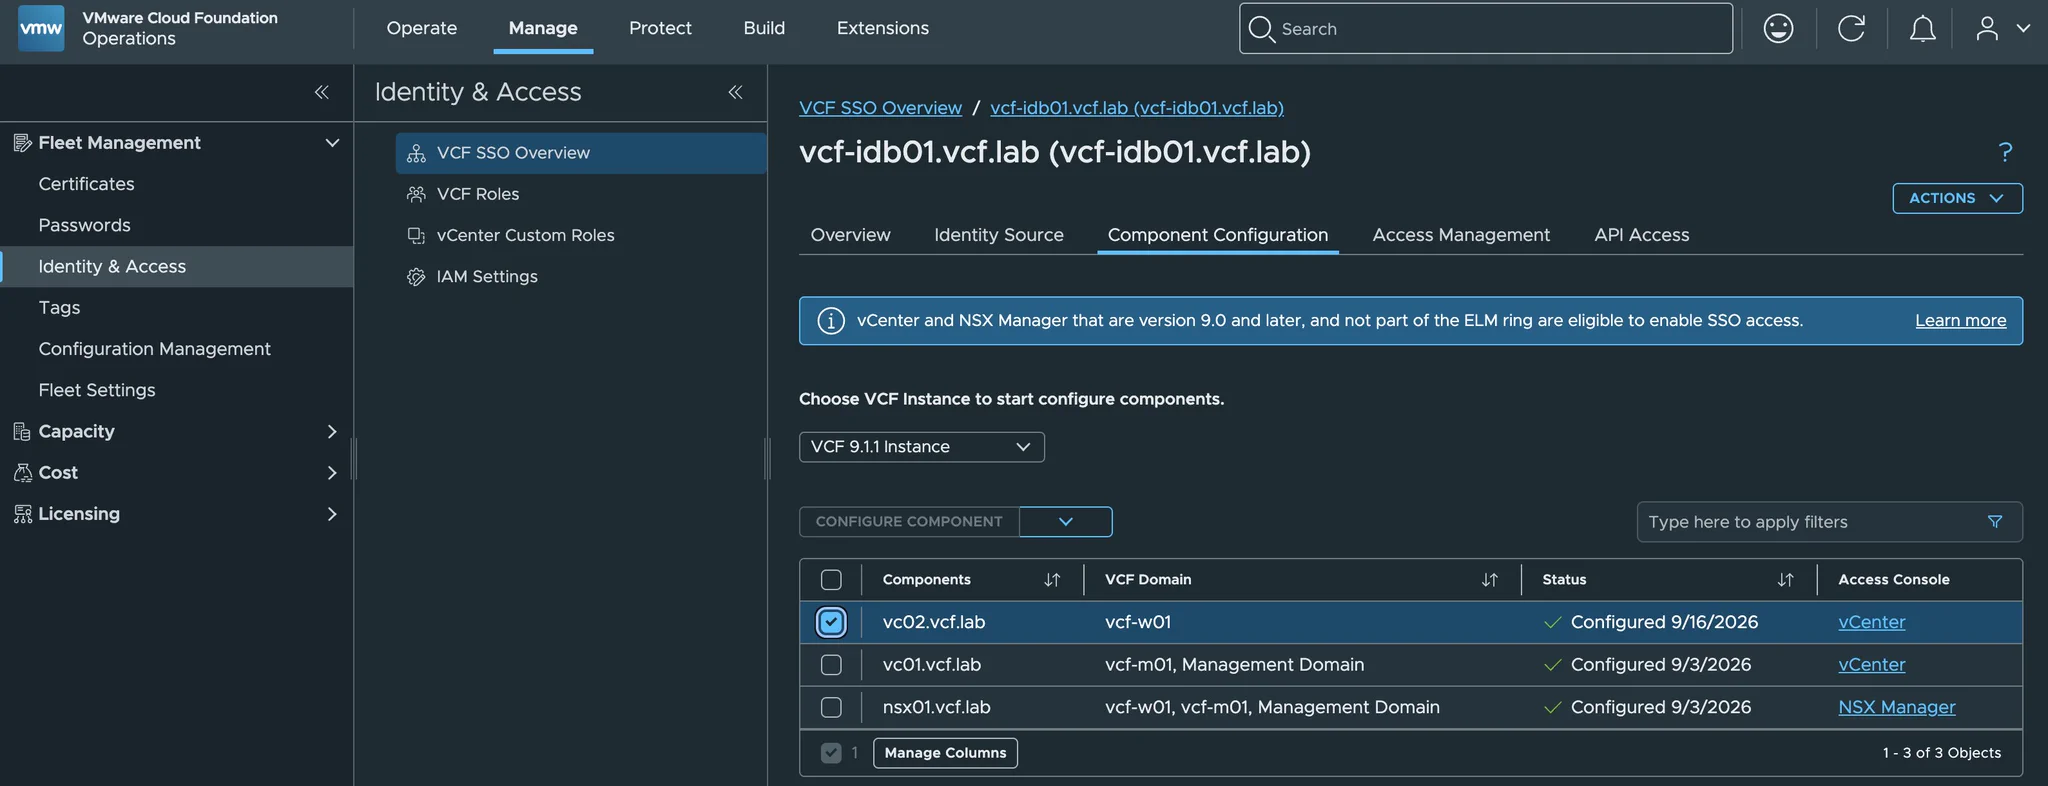2048x786 pixels.
Task: Open the feedback smiley icon
Action: tap(1778, 28)
